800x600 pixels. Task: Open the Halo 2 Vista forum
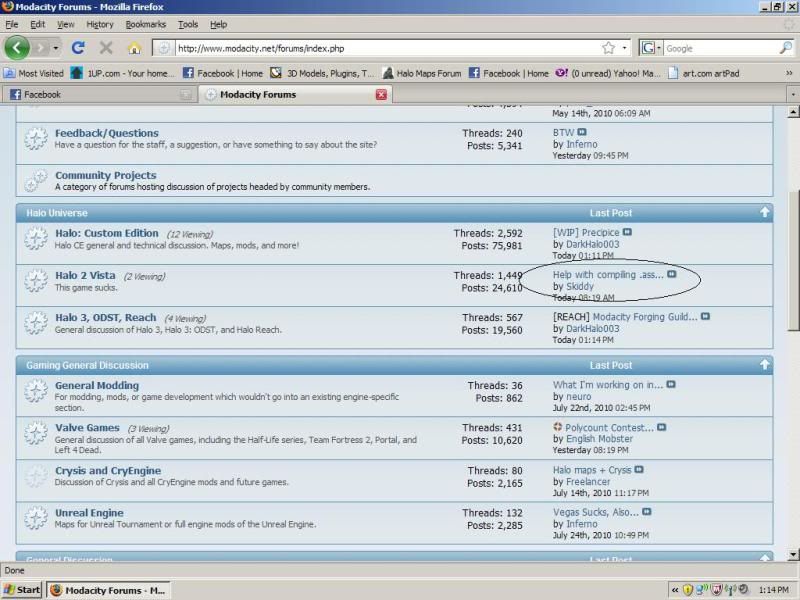85,276
